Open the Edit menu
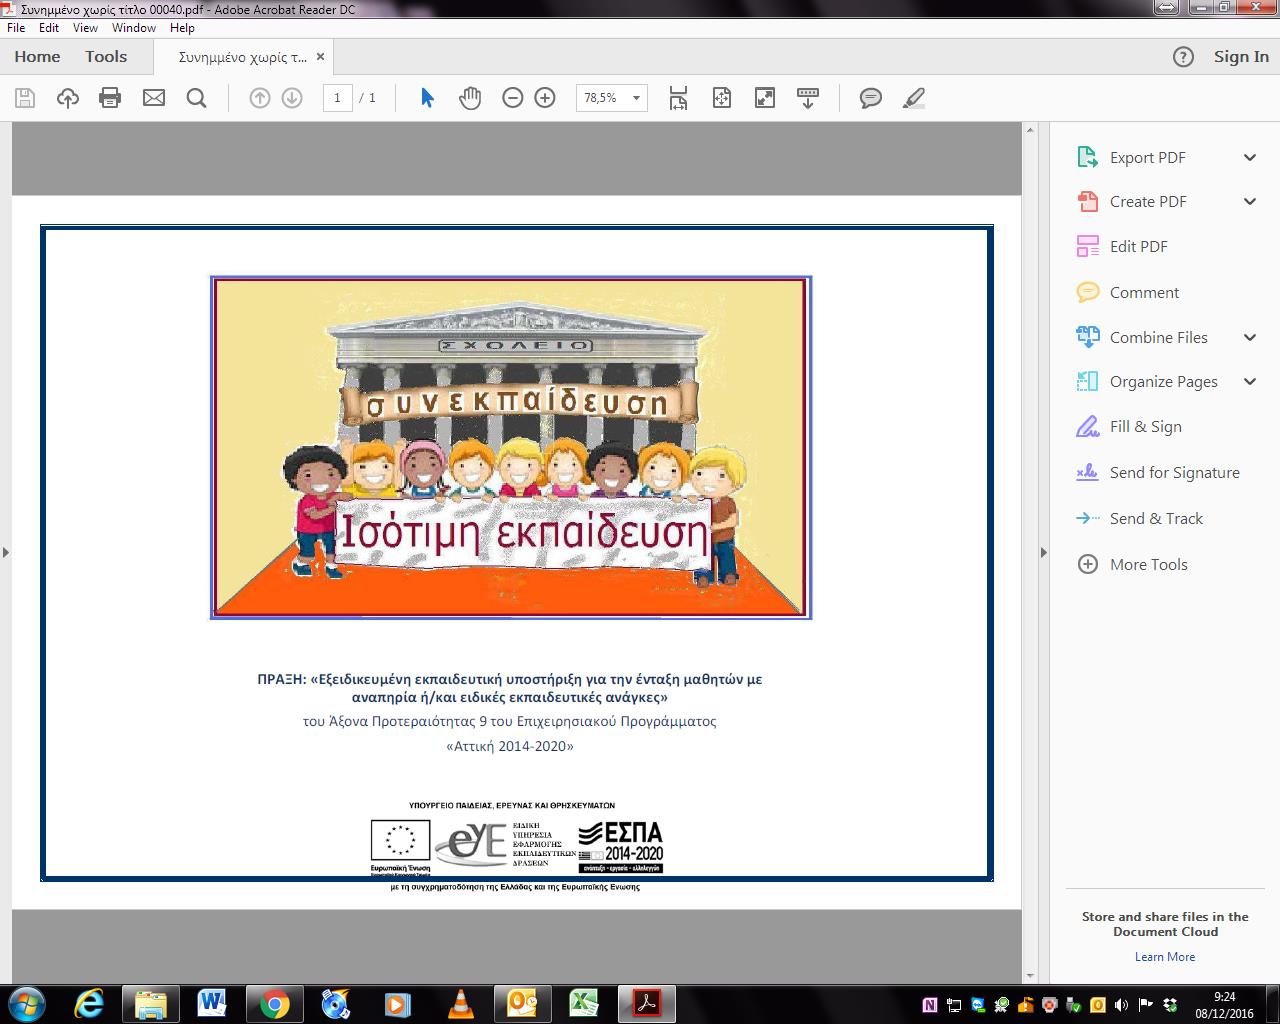 click(49, 28)
